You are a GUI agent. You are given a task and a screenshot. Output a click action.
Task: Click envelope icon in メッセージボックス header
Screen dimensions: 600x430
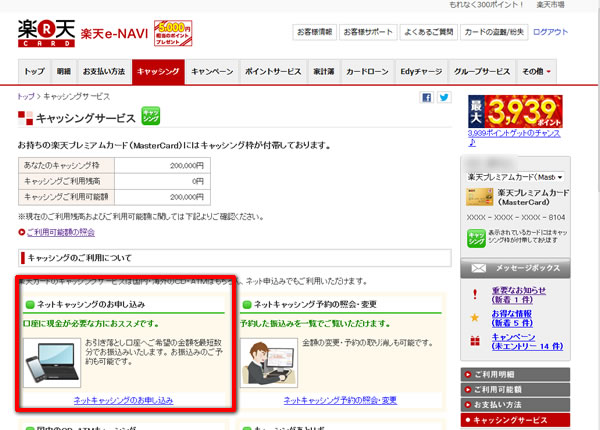(478, 268)
